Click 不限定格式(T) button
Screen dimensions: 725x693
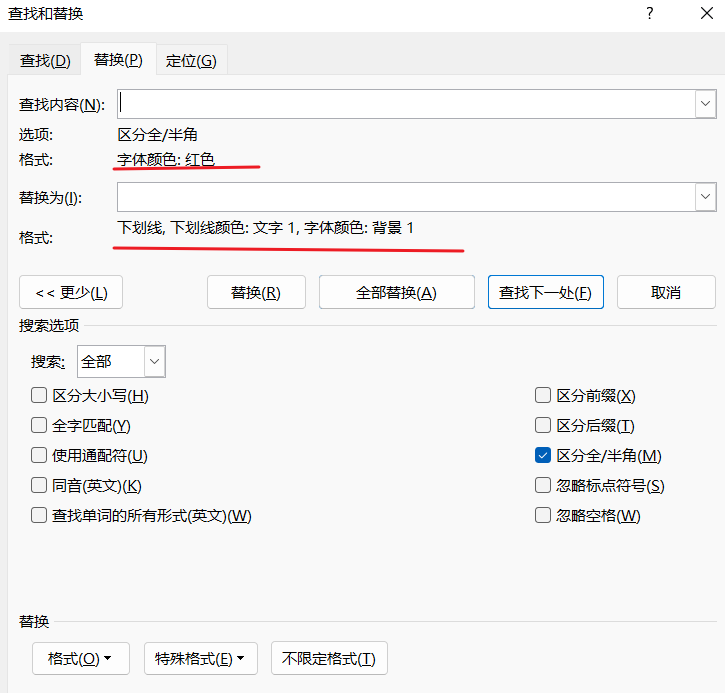[x=329, y=658]
